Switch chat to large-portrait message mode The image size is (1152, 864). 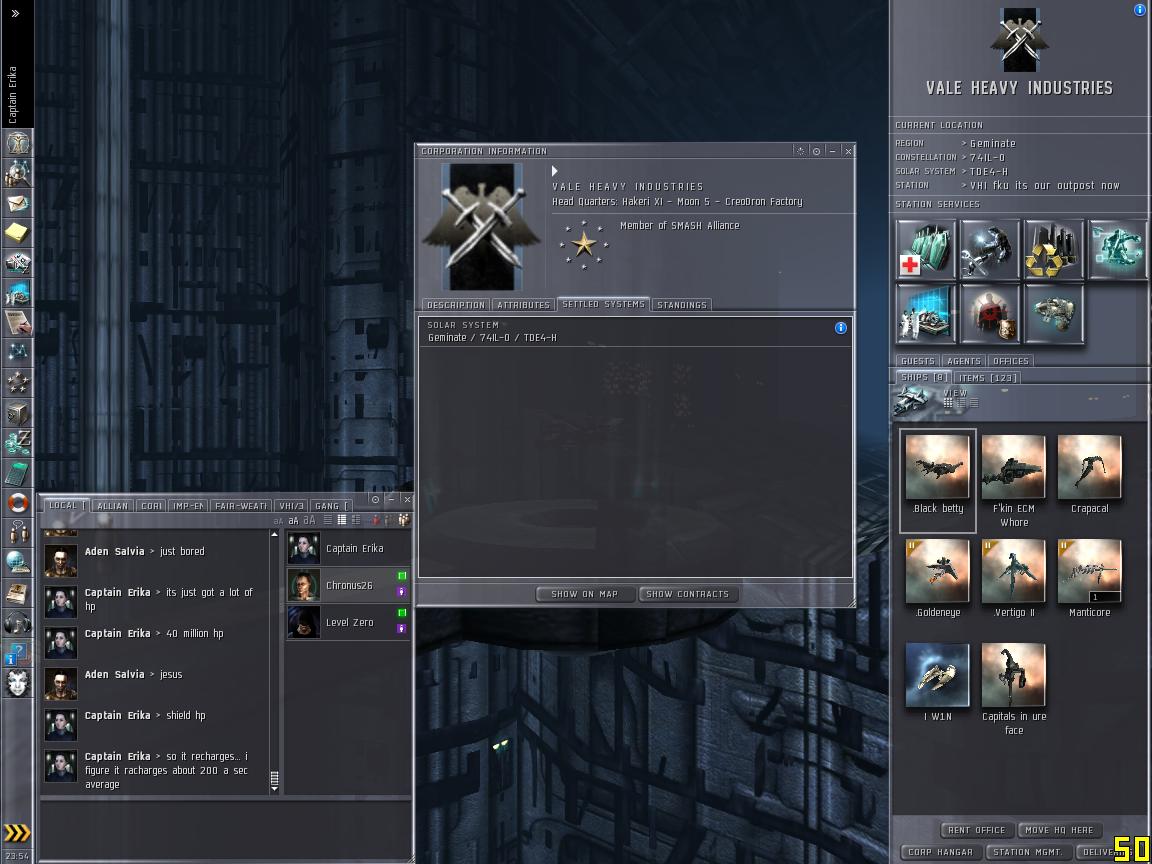[x=356, y=520]
